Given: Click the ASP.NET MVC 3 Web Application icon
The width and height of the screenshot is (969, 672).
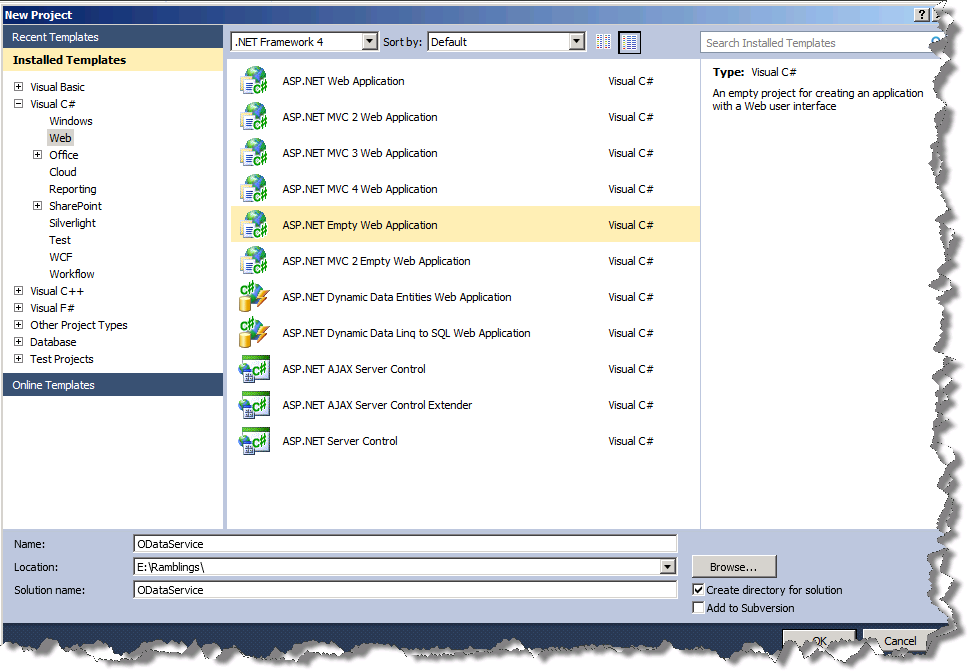Looking at the screenshot, I should click(254, 153).
